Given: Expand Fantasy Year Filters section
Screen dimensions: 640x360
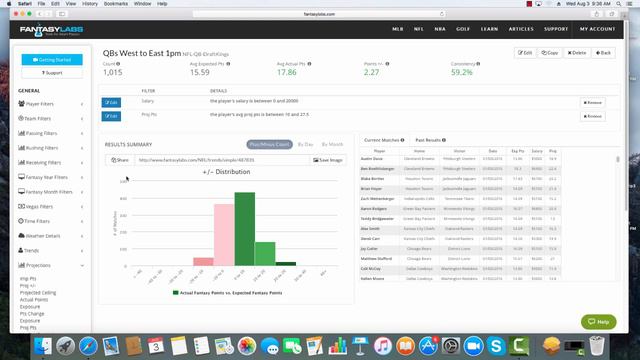Looking at the screenshot, I should 51,177.
